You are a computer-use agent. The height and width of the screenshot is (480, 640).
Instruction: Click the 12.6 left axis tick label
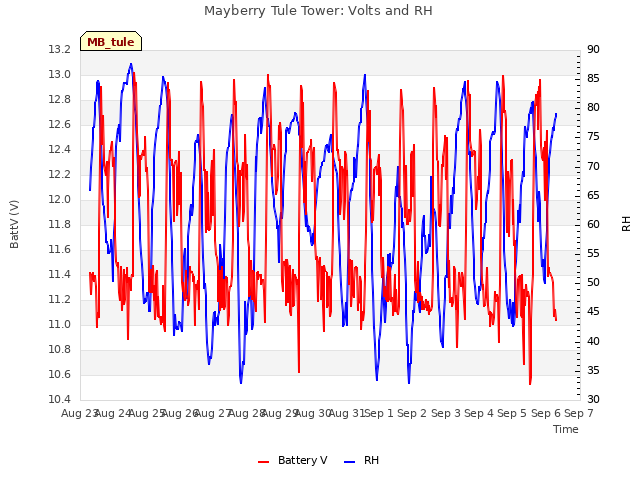click(60, 124)
